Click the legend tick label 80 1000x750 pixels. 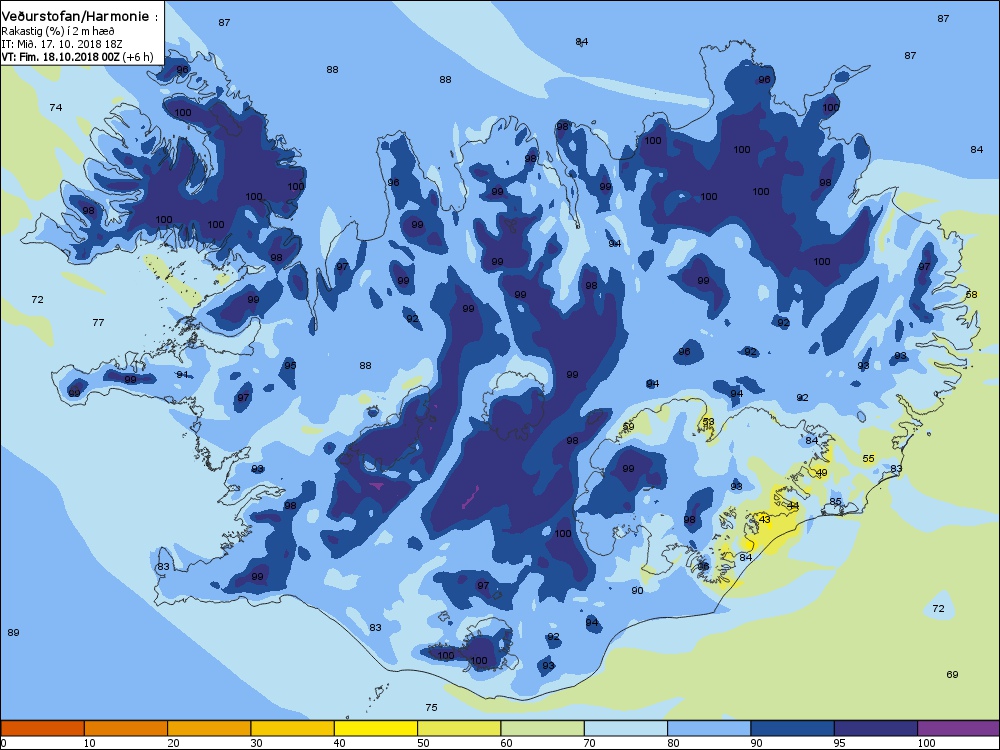click(x=673, y=743)
